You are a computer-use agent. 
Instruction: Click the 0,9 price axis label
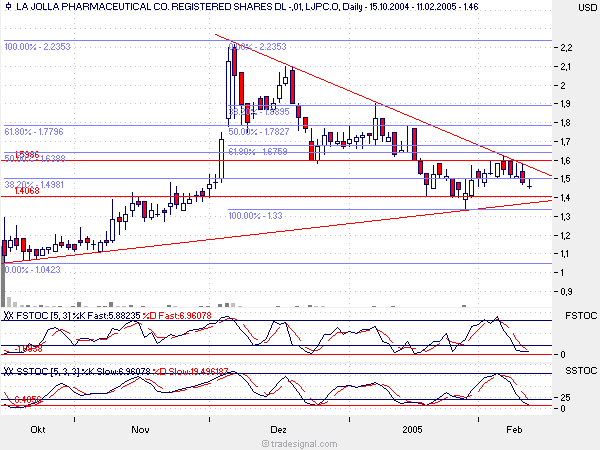[x=566, y=292]
